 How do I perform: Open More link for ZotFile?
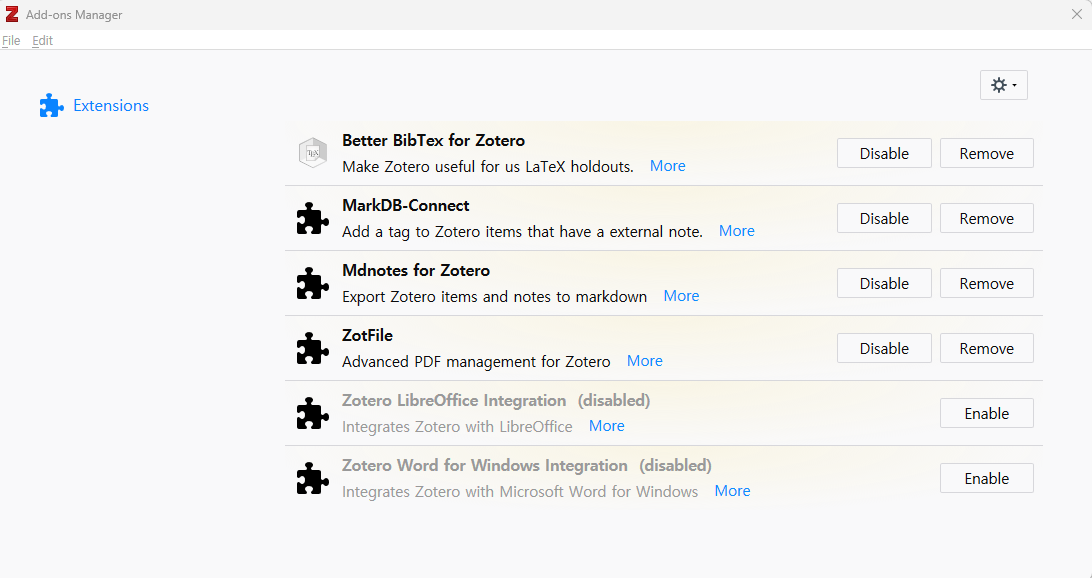pos(645,361)
